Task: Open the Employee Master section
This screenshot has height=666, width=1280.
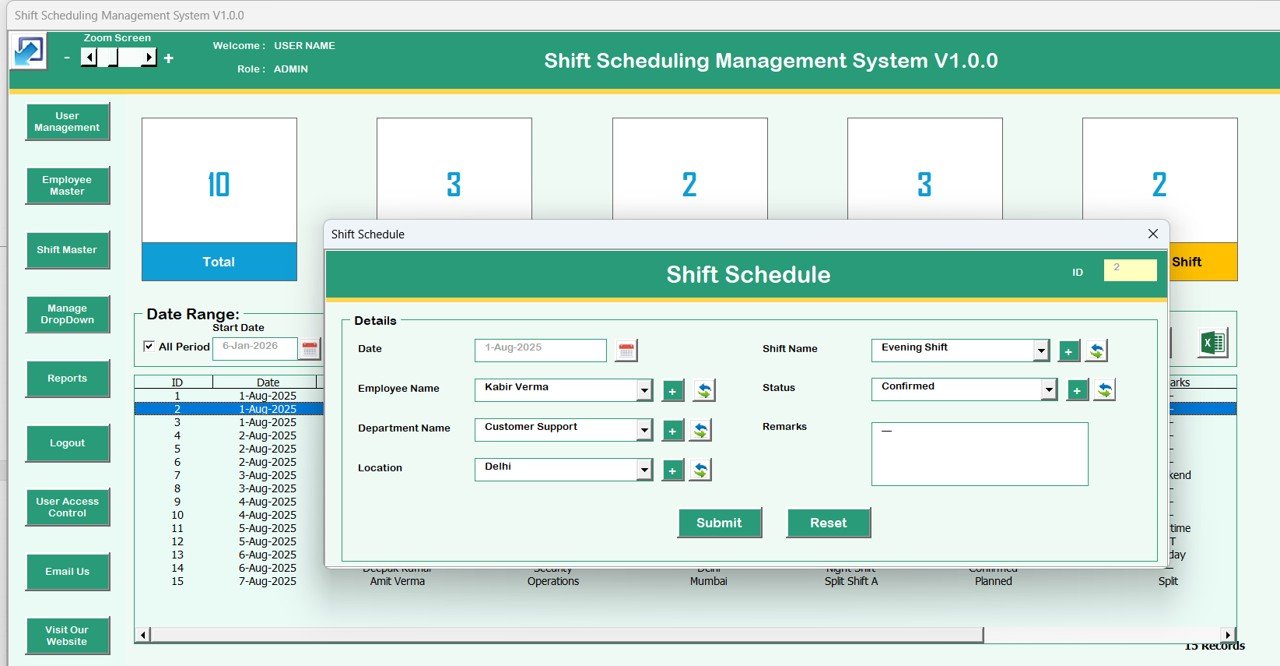Action: coord(67,186)
